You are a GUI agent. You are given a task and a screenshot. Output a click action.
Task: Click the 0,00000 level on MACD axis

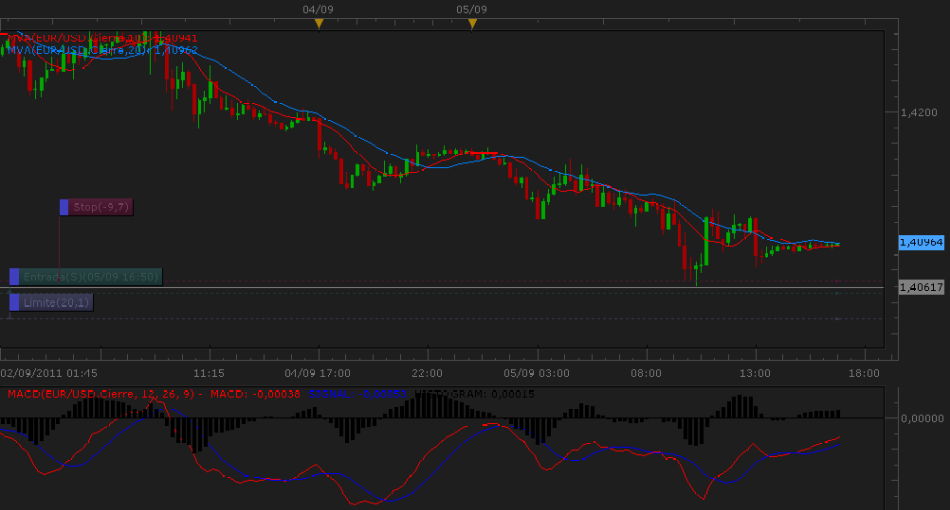[922, 418]
